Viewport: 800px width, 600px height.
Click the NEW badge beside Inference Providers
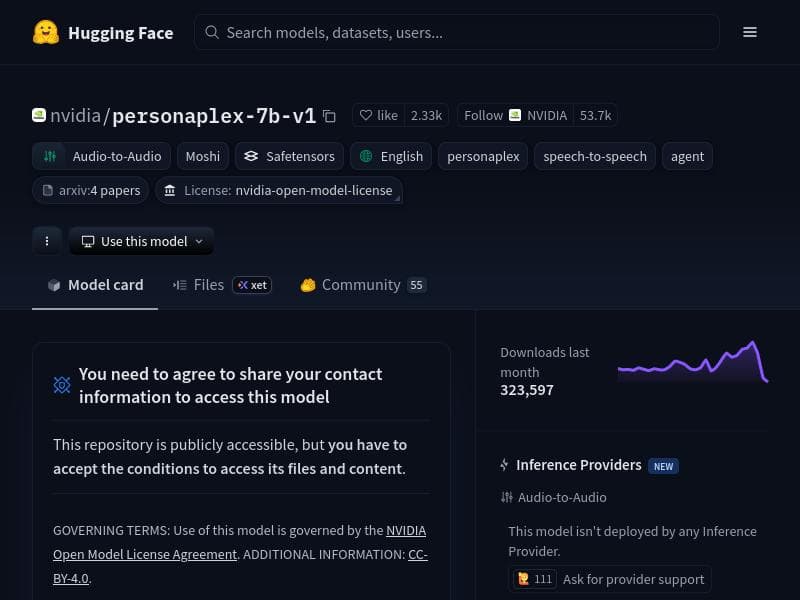point(663,466)
